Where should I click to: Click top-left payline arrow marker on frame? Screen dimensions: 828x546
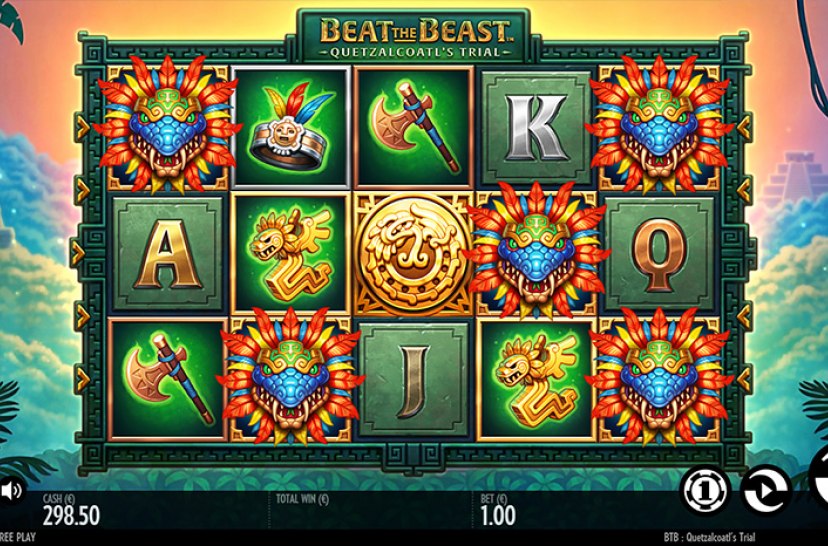82,127
